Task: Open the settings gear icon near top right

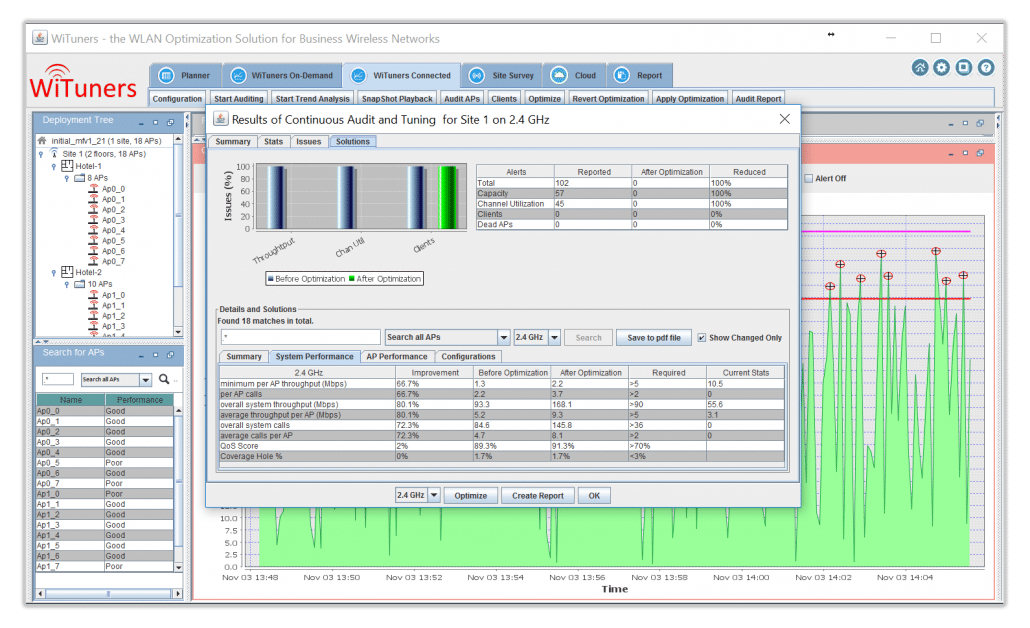Action: coord(942,67)
